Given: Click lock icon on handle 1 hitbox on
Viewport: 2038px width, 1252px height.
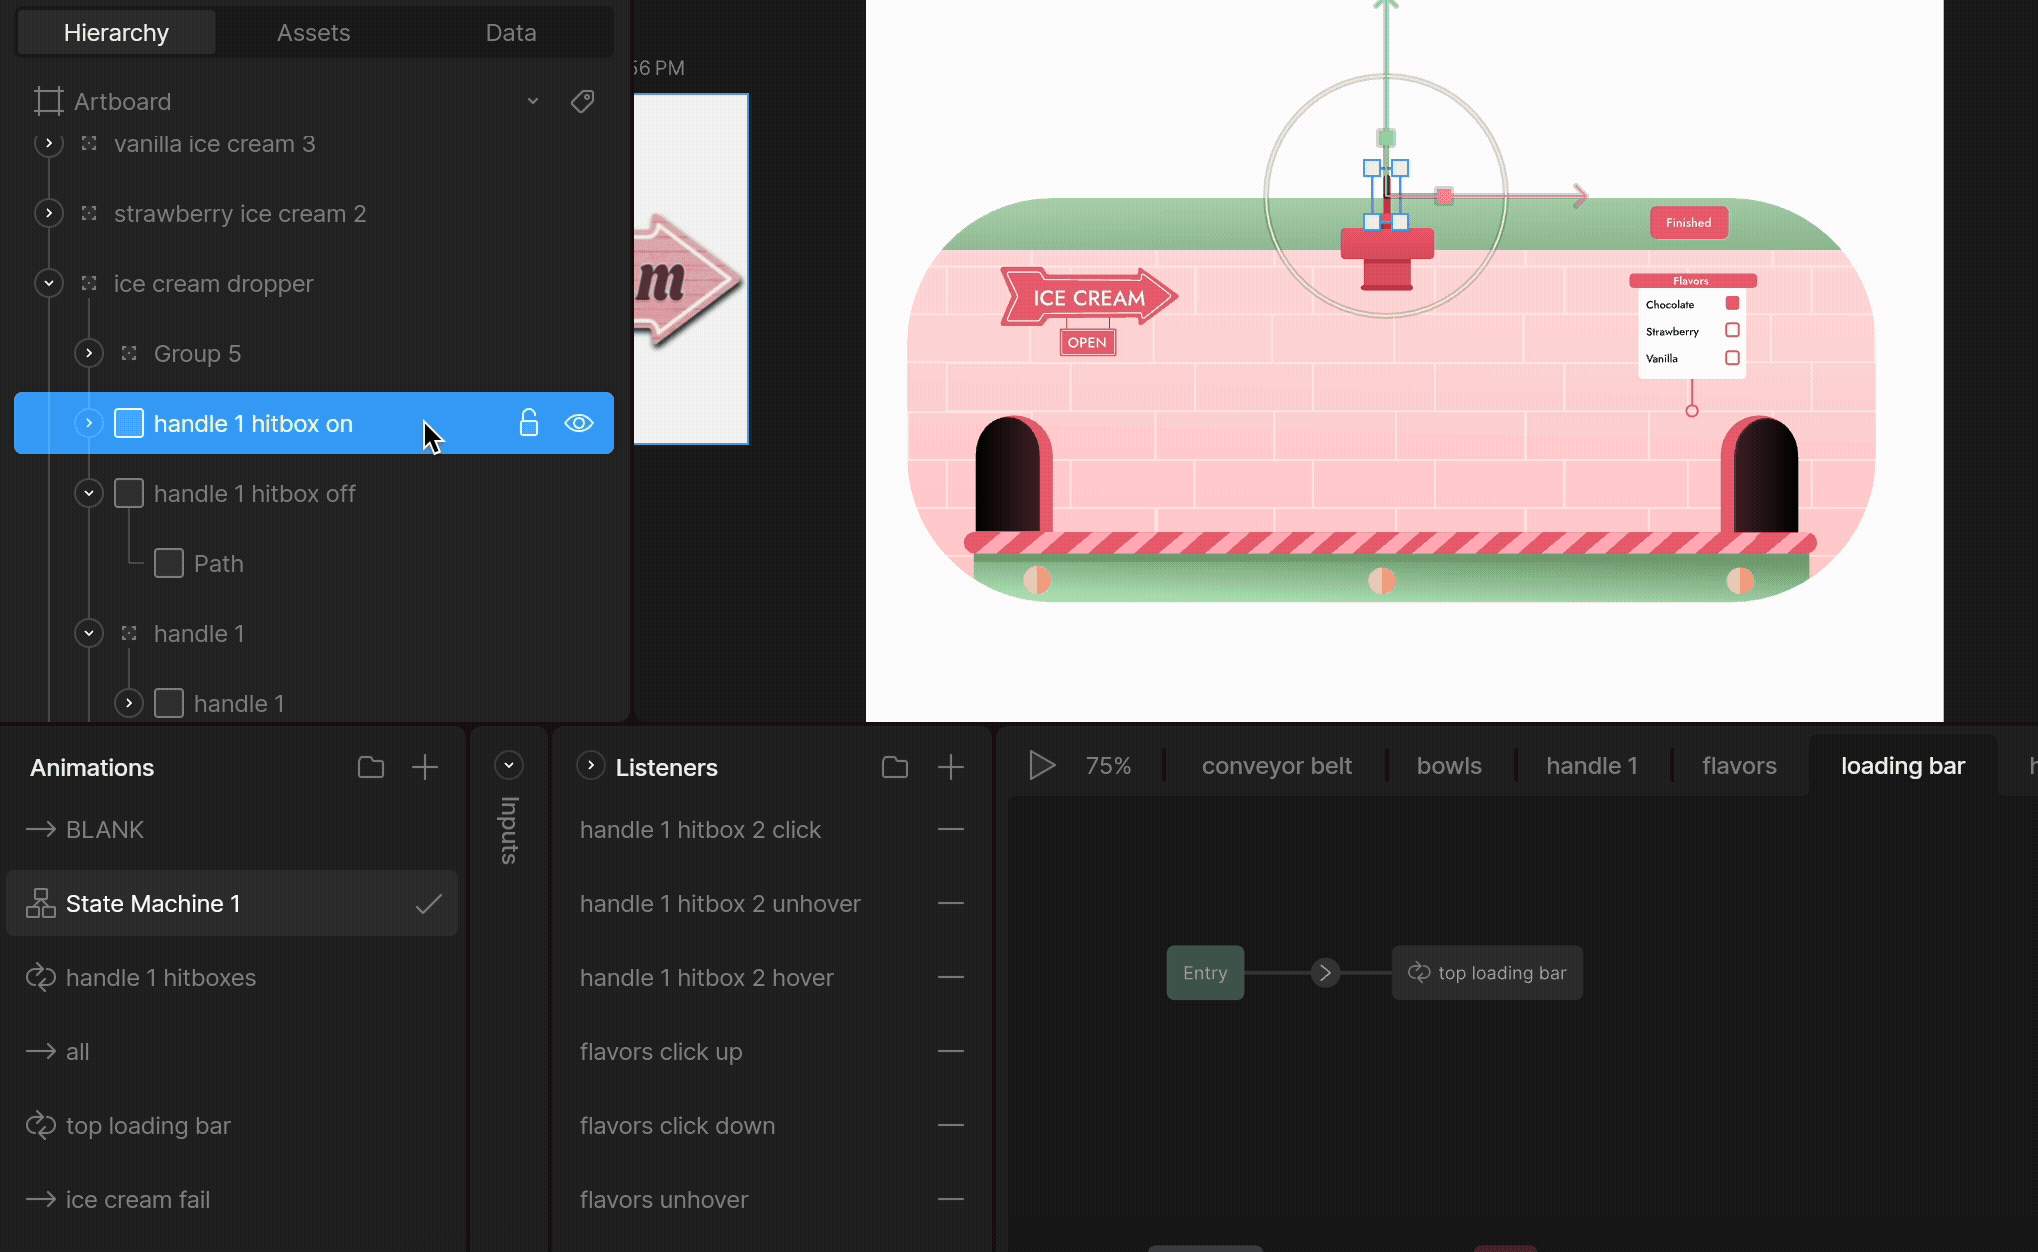Looking at the screenshot, I should point(529,423).
